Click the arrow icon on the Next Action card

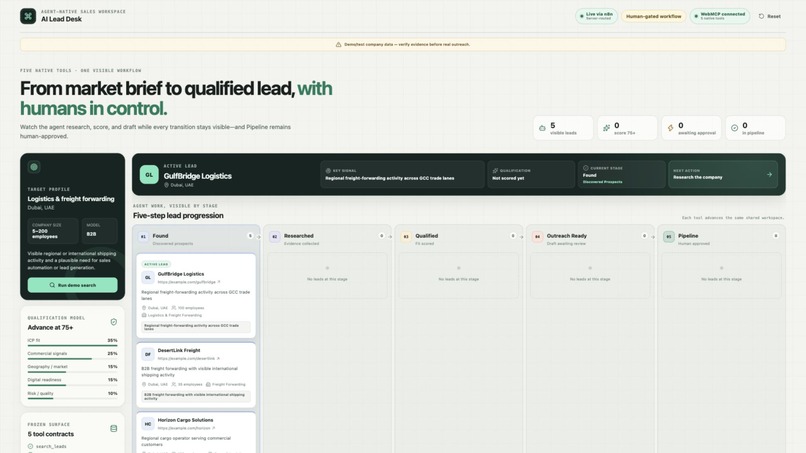tap(770, 174)
